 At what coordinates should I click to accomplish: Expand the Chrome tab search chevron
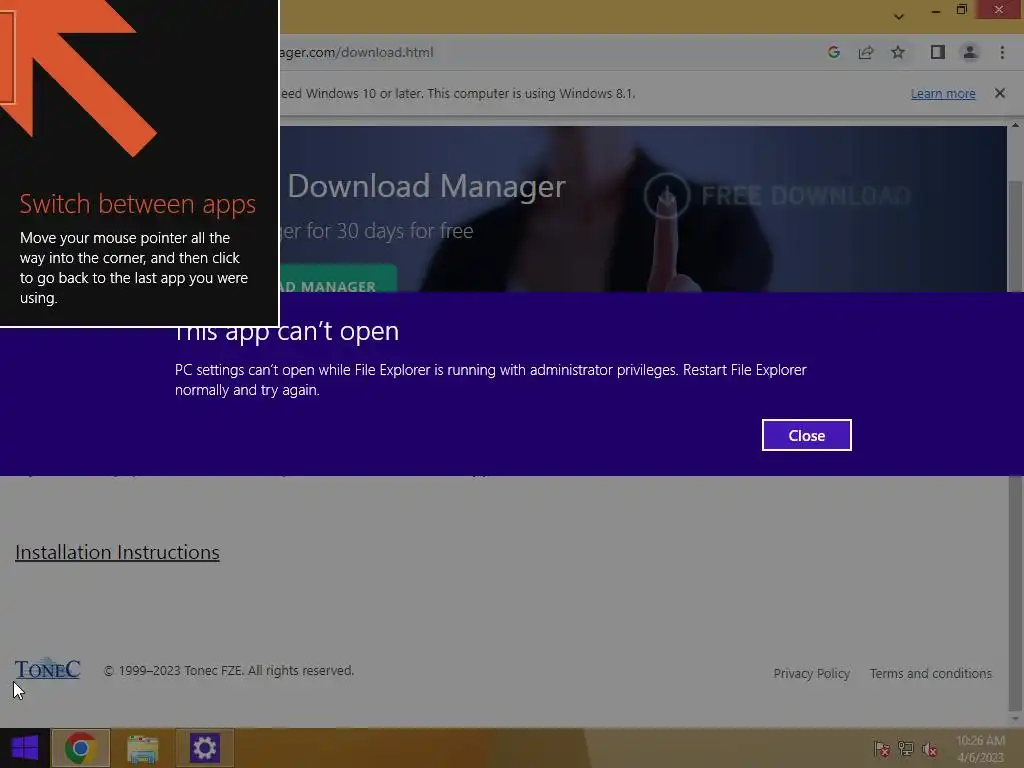point(899,17)
